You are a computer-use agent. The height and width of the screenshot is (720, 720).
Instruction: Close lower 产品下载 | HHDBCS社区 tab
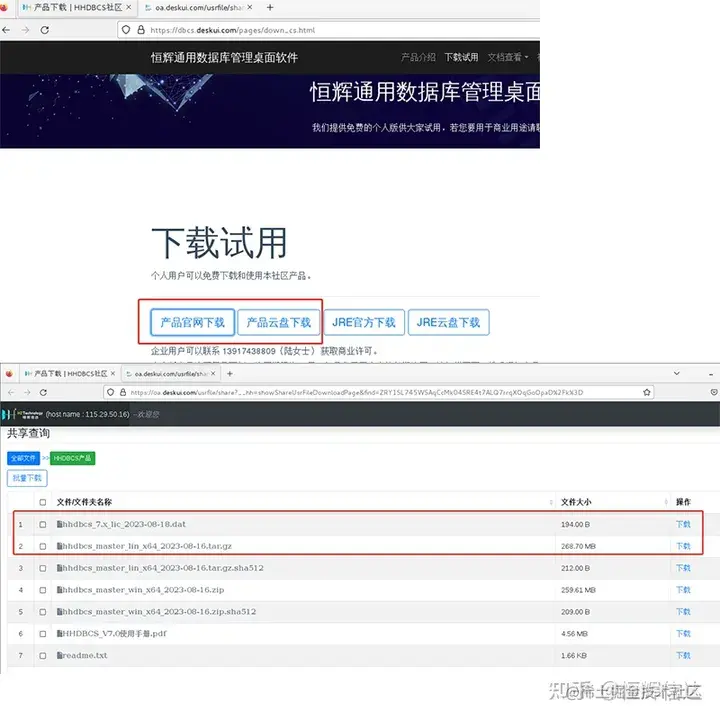(112, 374)
